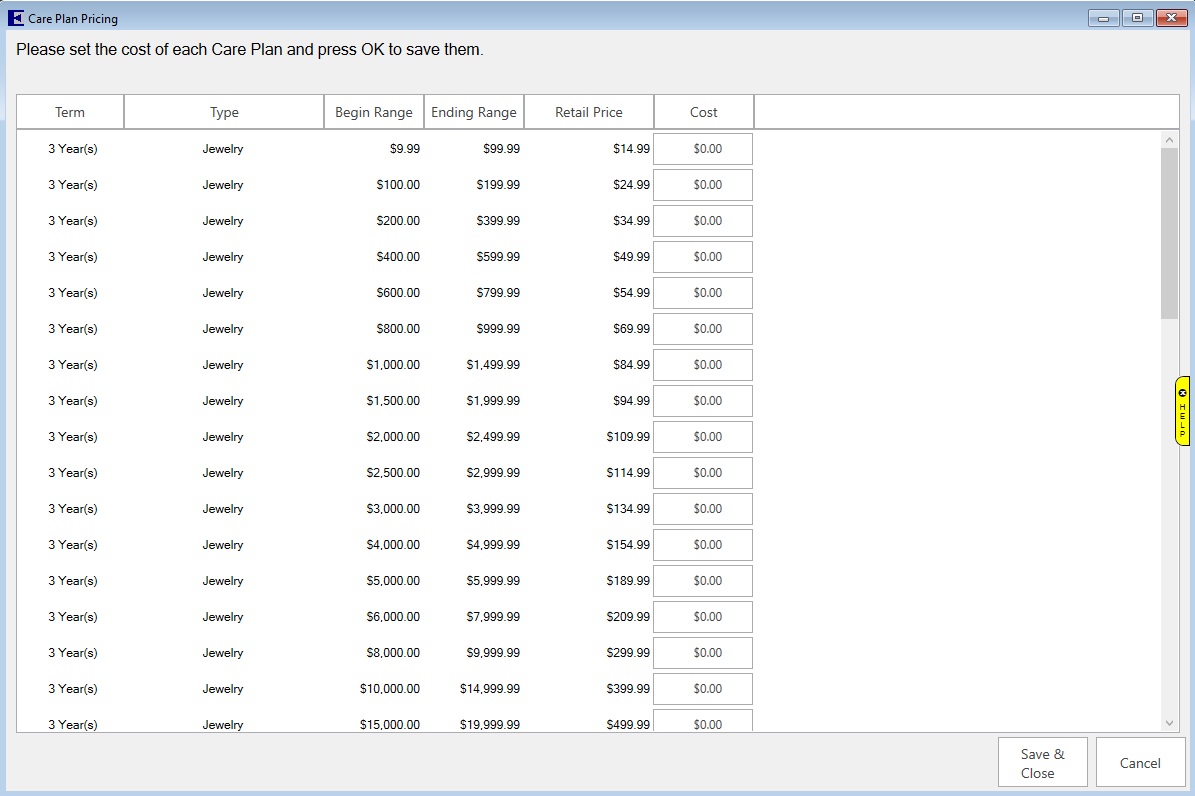Click the Begin Range column header
Image resolution: width=1195 pixels, height=796 pixels.
[x=374, y=112]
